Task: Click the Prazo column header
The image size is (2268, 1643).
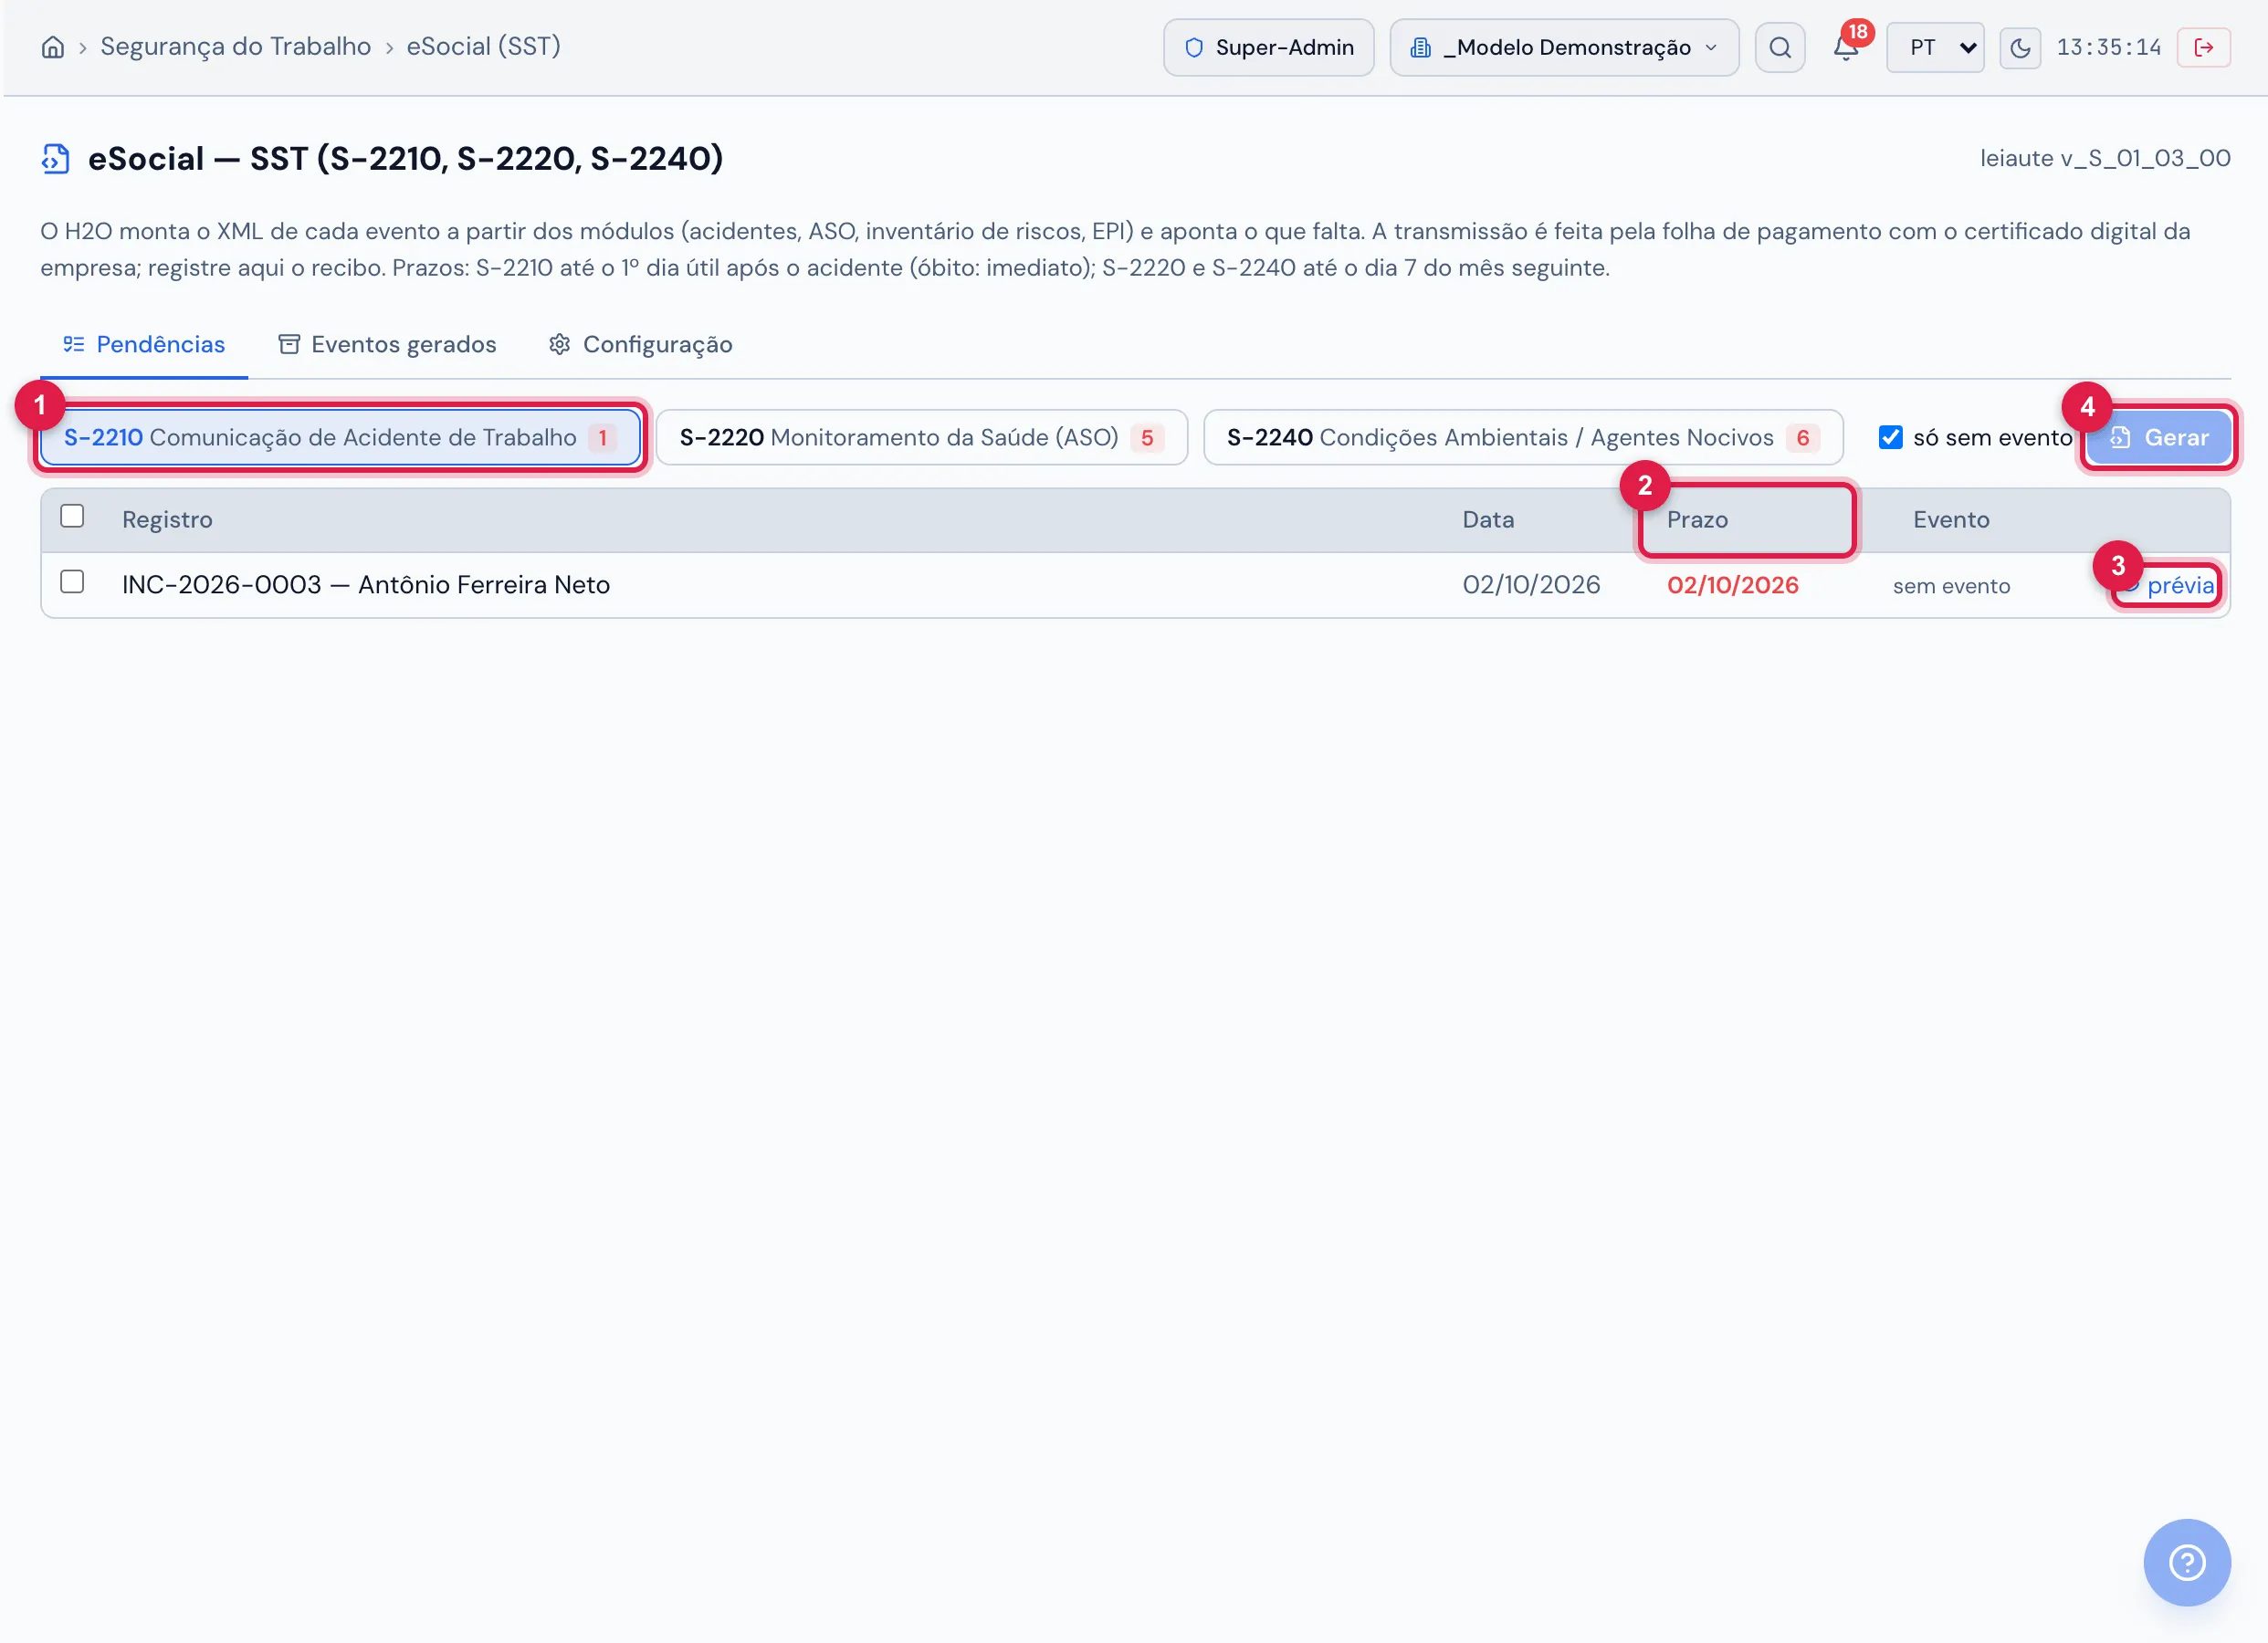Action: click(1696, 519)
